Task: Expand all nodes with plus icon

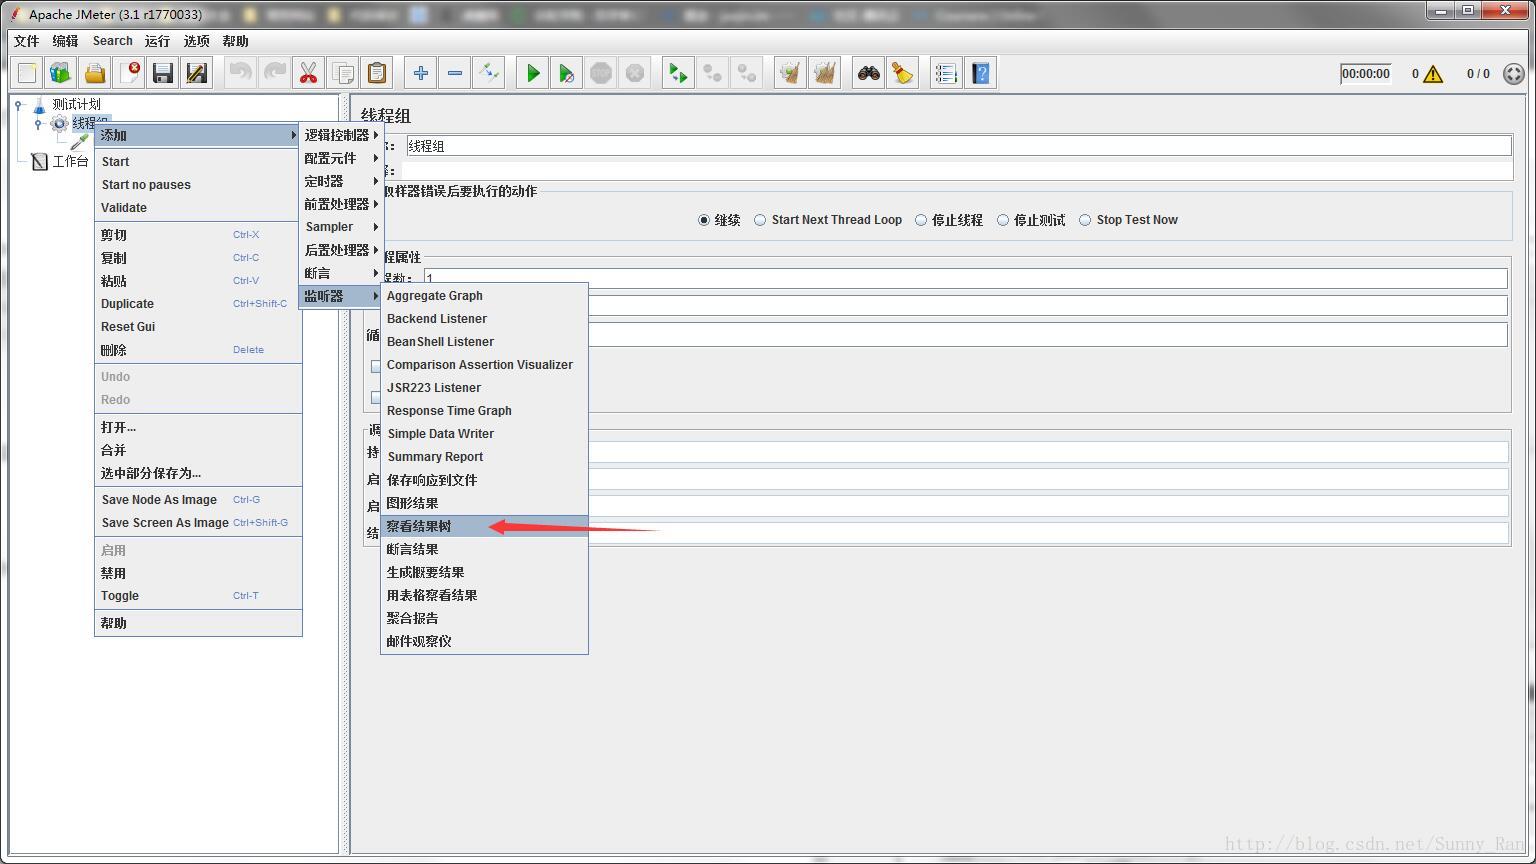Action: pos(421,73)
